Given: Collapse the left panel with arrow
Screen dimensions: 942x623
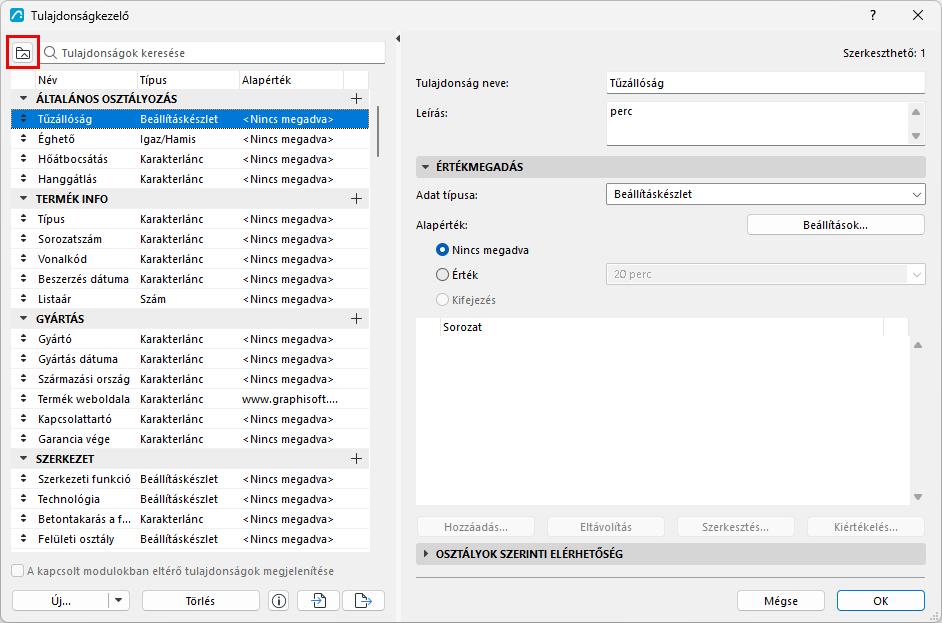Looking at the screenshot, I should pyautogui.click(x=398, y=38).
